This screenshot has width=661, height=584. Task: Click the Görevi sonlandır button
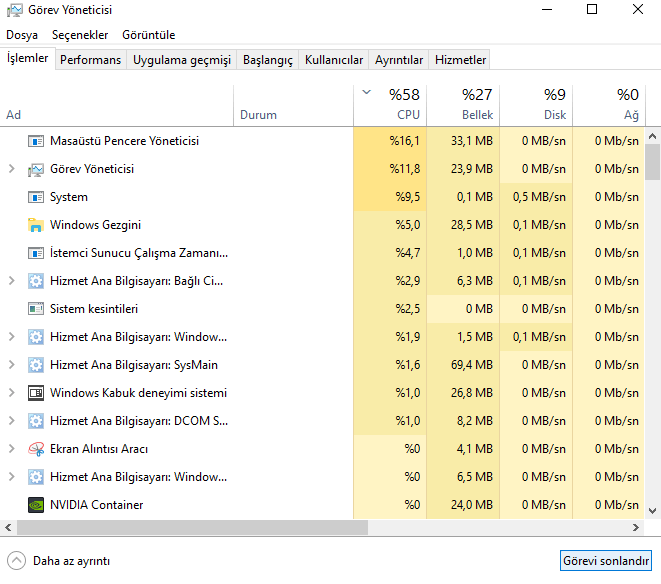pos(606,561)
